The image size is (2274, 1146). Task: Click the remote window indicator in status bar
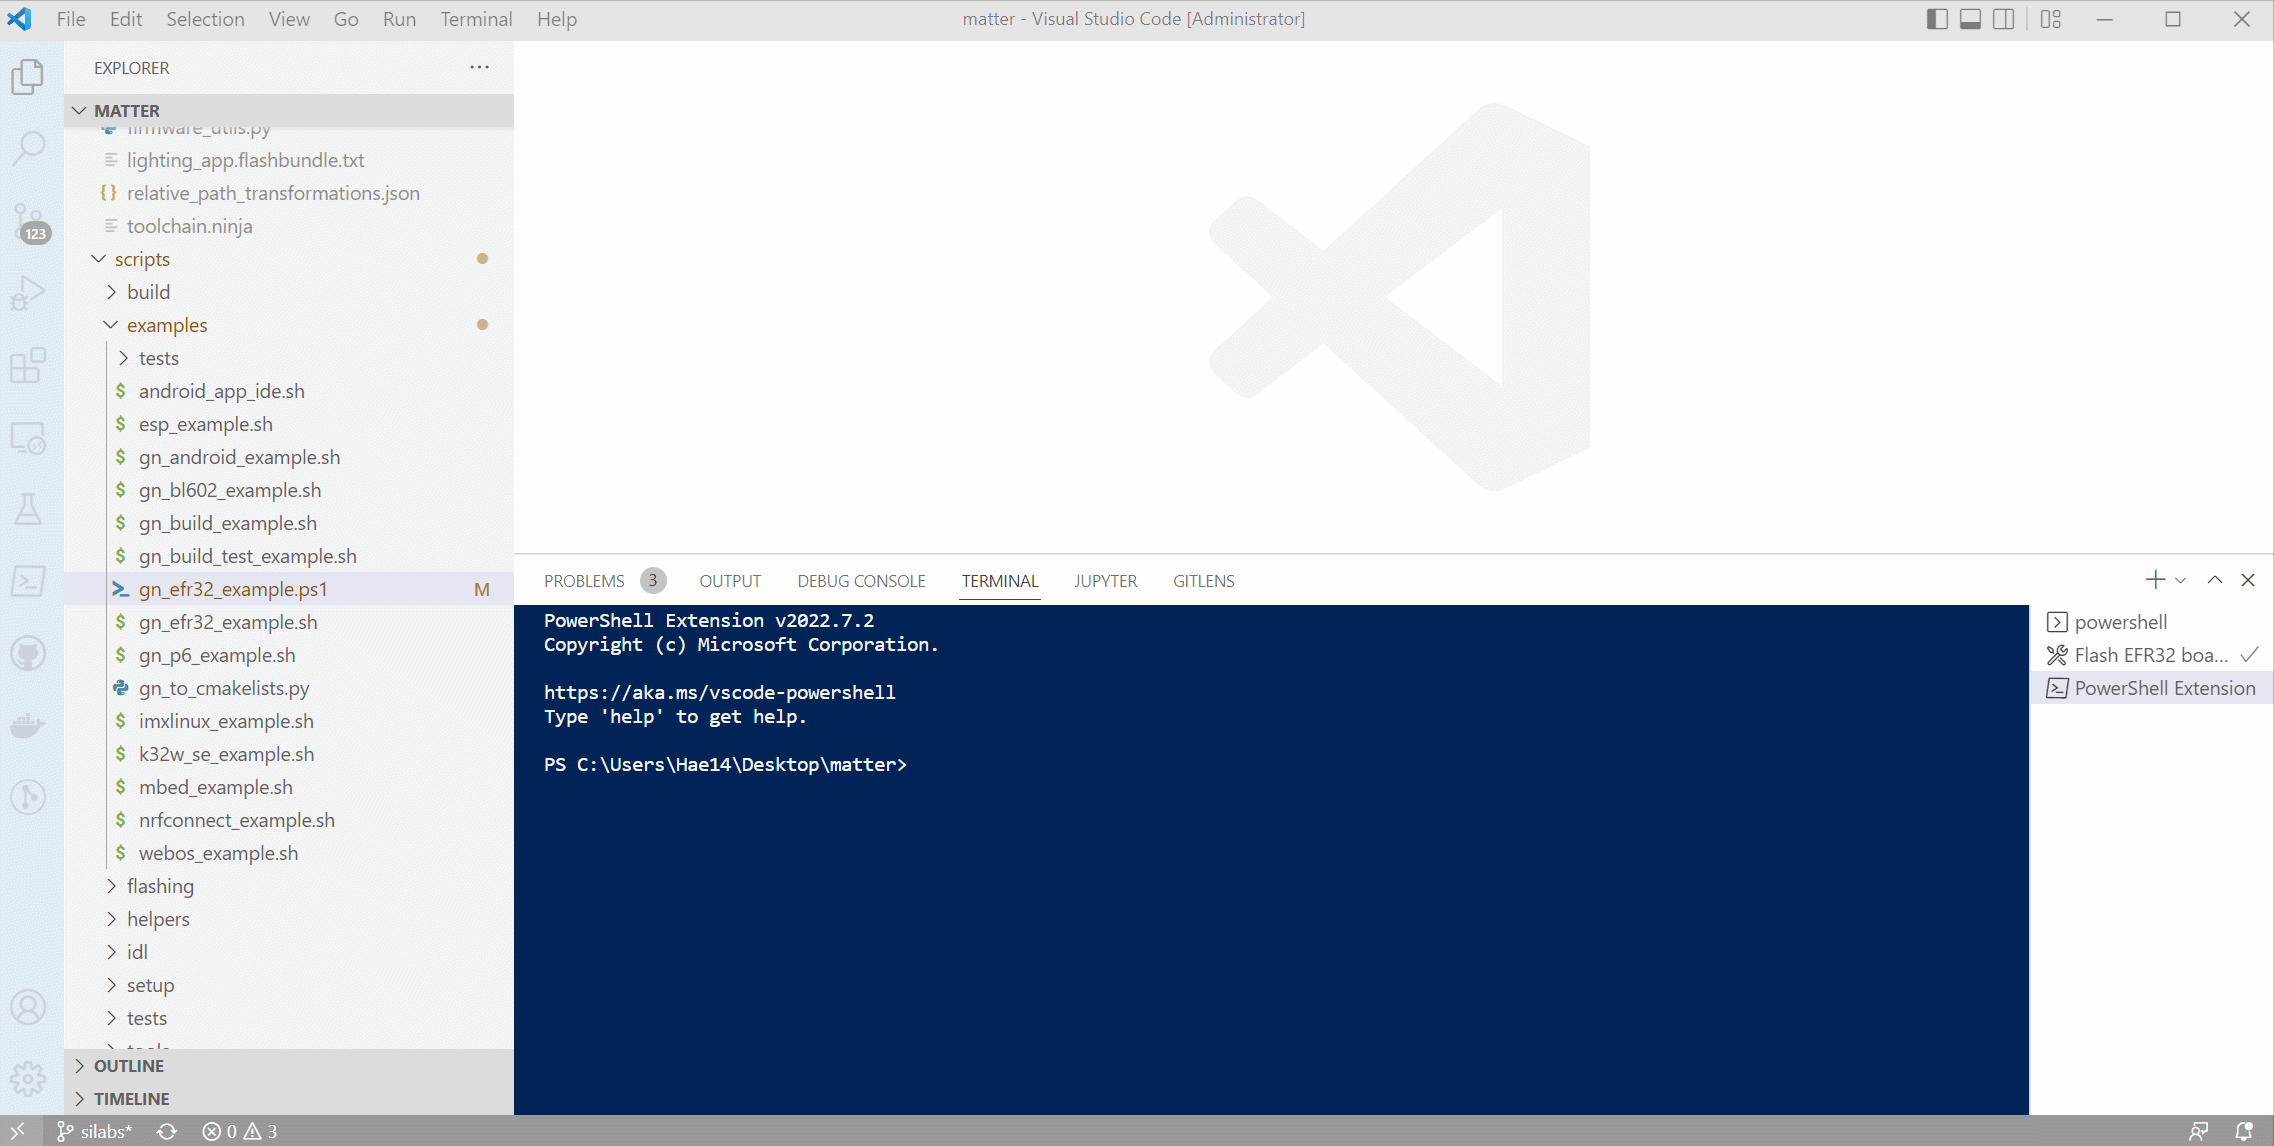pyautogui.click(x=18, y=1131)
